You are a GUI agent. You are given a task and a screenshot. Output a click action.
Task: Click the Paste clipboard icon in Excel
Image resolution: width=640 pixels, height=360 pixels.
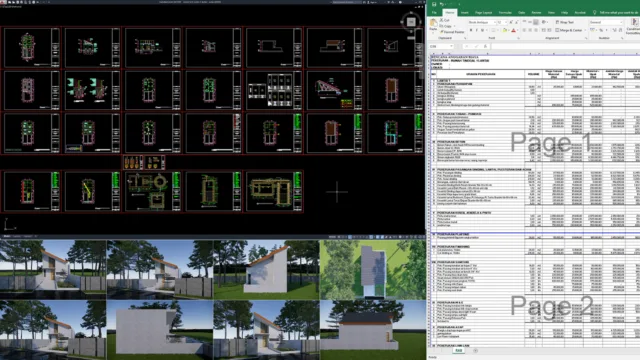[433, 22]
